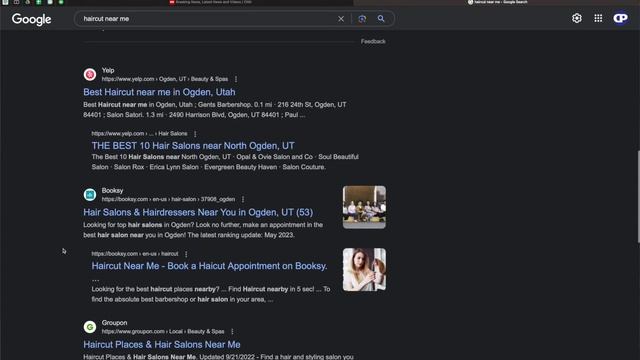Open more options for Booksy hair-salon result
The width and height of the screenshot is (640, 360).
[243, 200]
